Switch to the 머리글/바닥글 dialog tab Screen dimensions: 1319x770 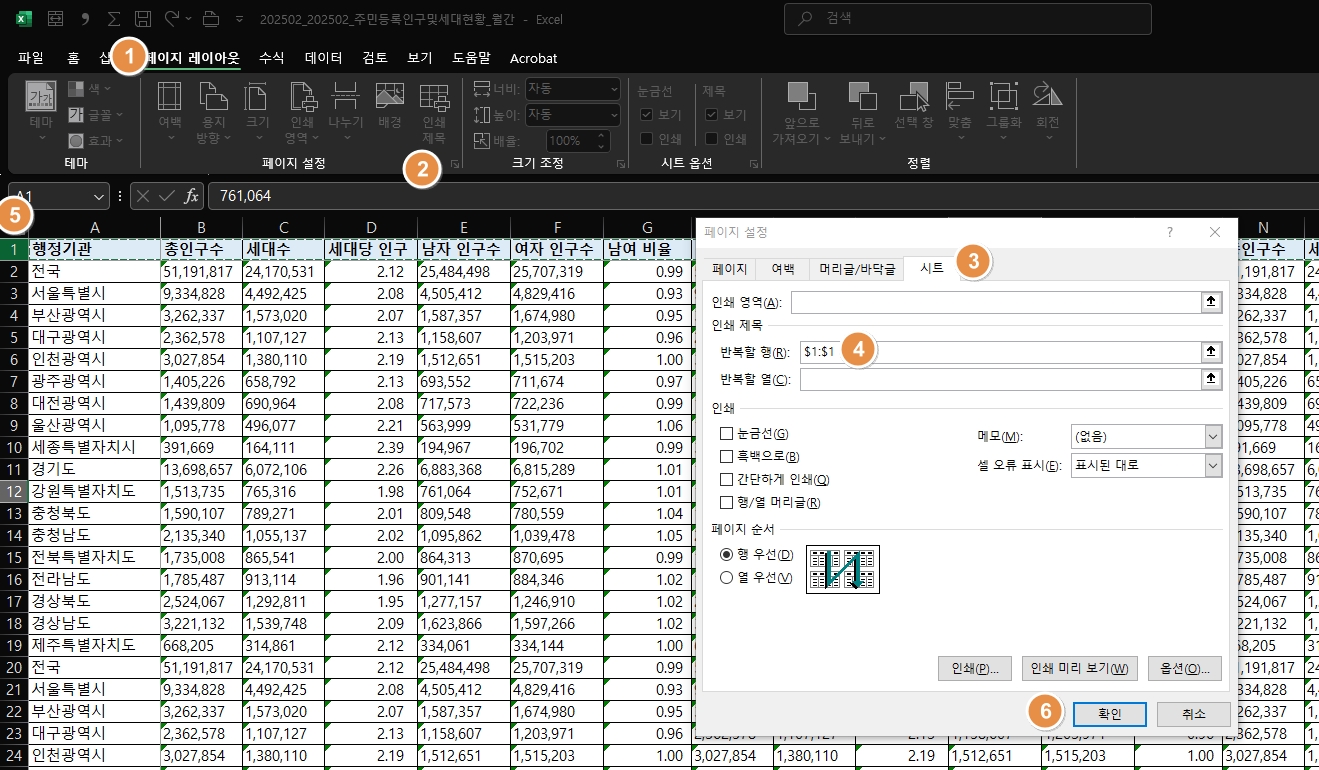tap(857, 269)
